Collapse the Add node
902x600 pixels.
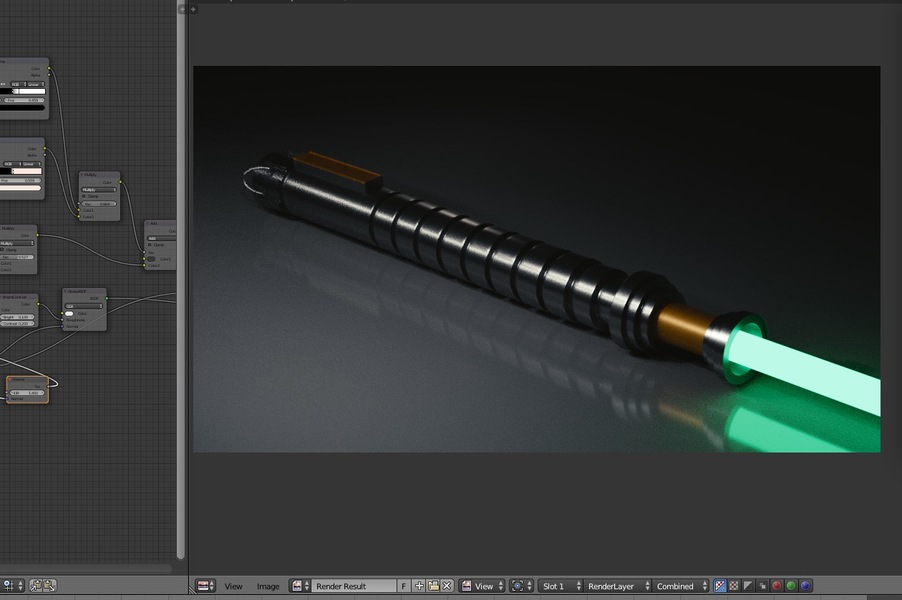tap(148, 223)
